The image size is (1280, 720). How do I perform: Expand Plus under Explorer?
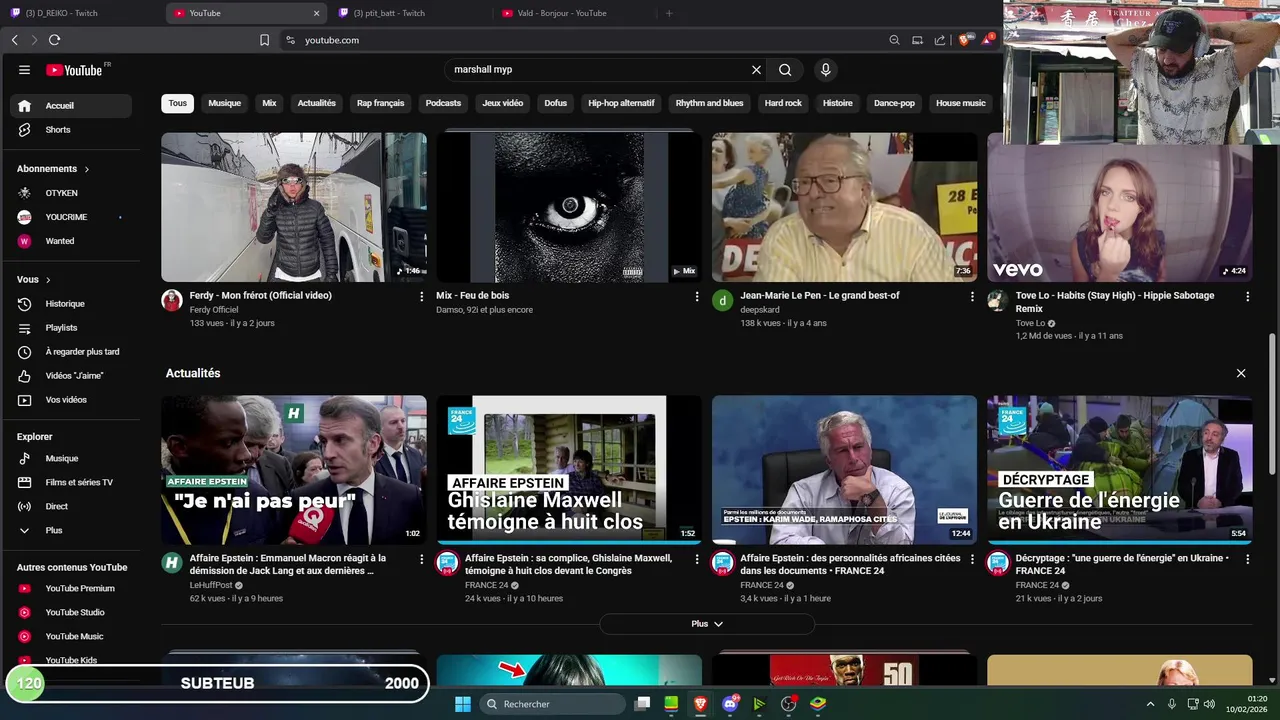[71, 531]
